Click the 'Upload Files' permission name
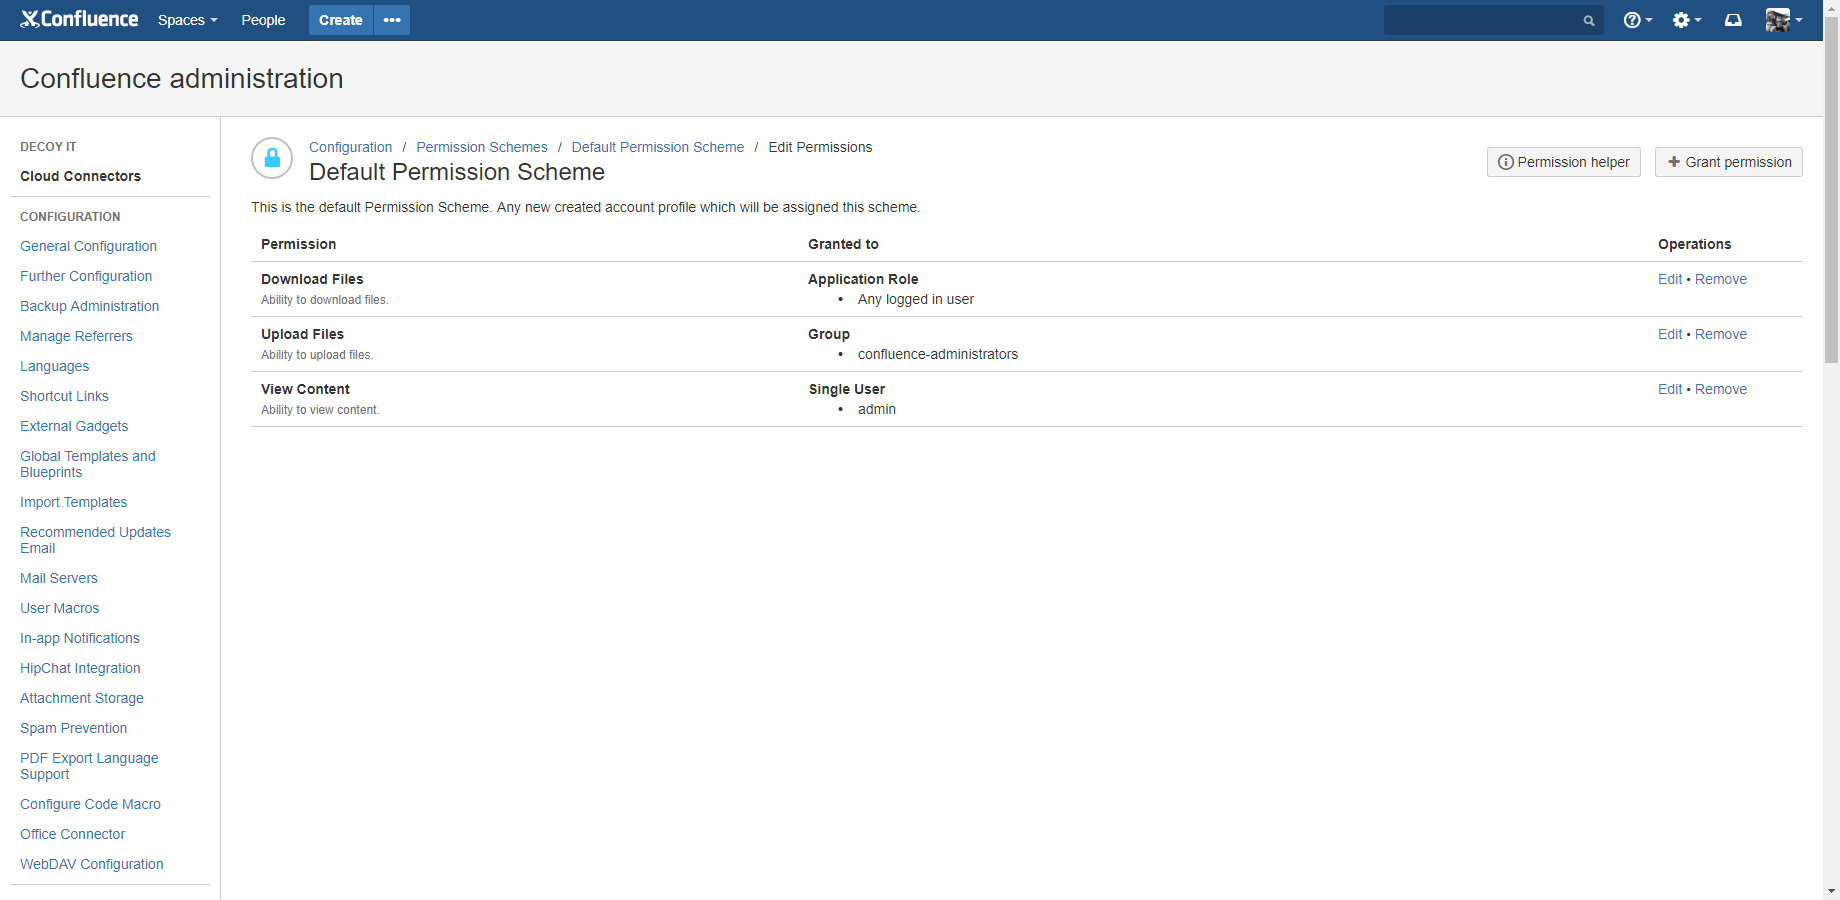Screen dimensions: 1840x900 click(x=302, y=334)
